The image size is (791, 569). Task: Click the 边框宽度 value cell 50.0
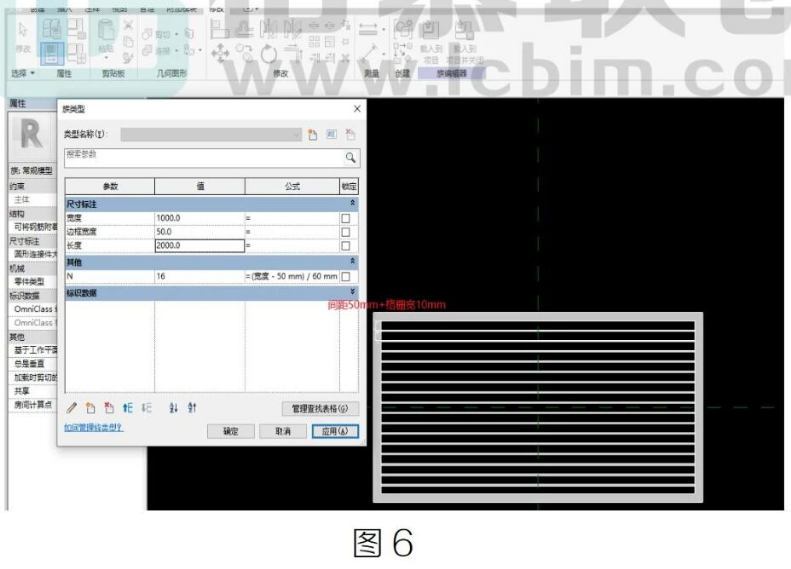point(200,232)
